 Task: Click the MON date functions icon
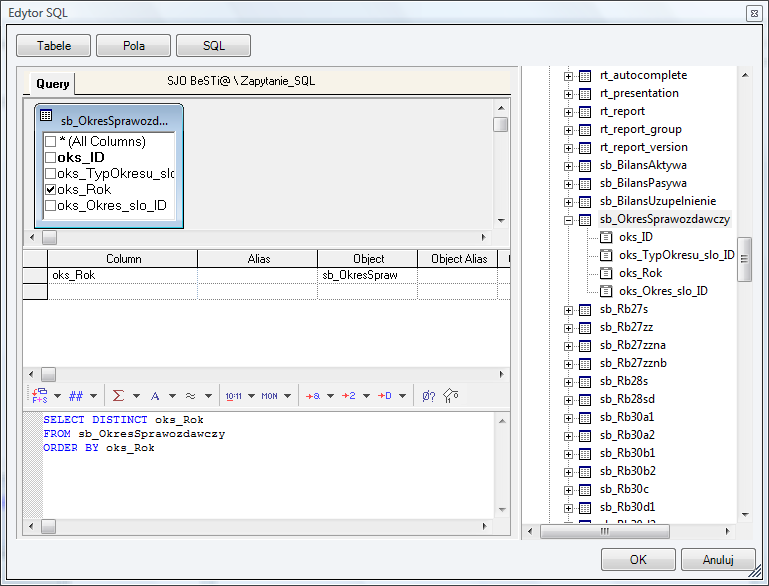click(x=269, y=396)
